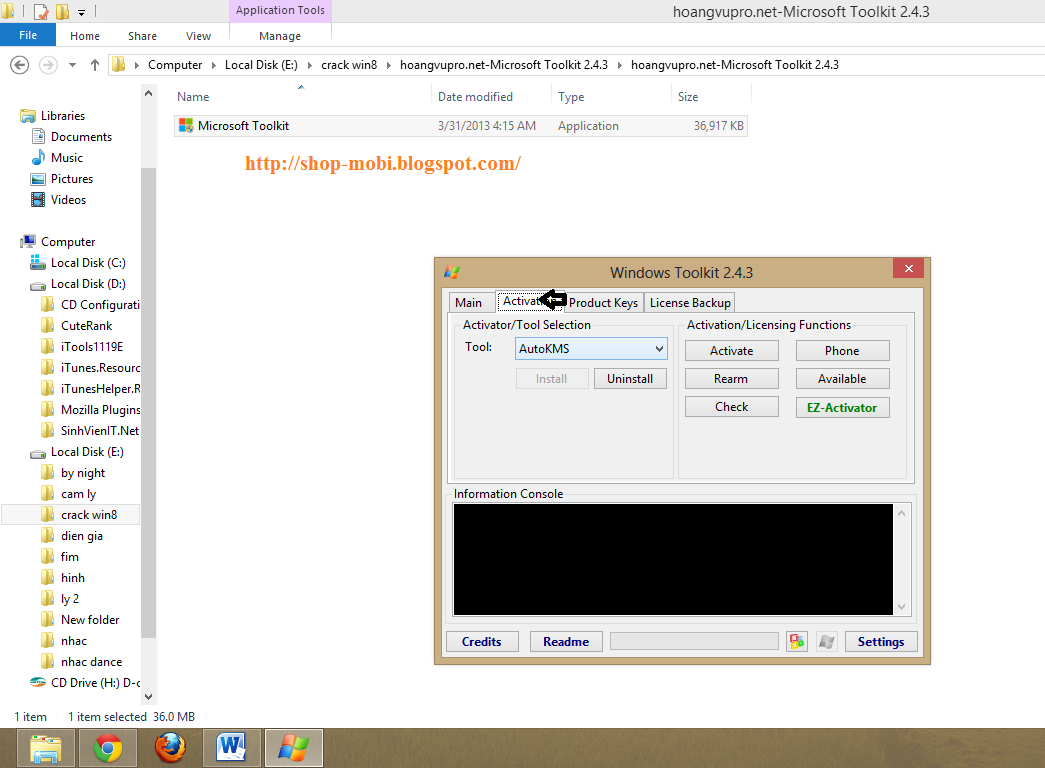Click the Information Console scroll down arrow

coord(902,607)
